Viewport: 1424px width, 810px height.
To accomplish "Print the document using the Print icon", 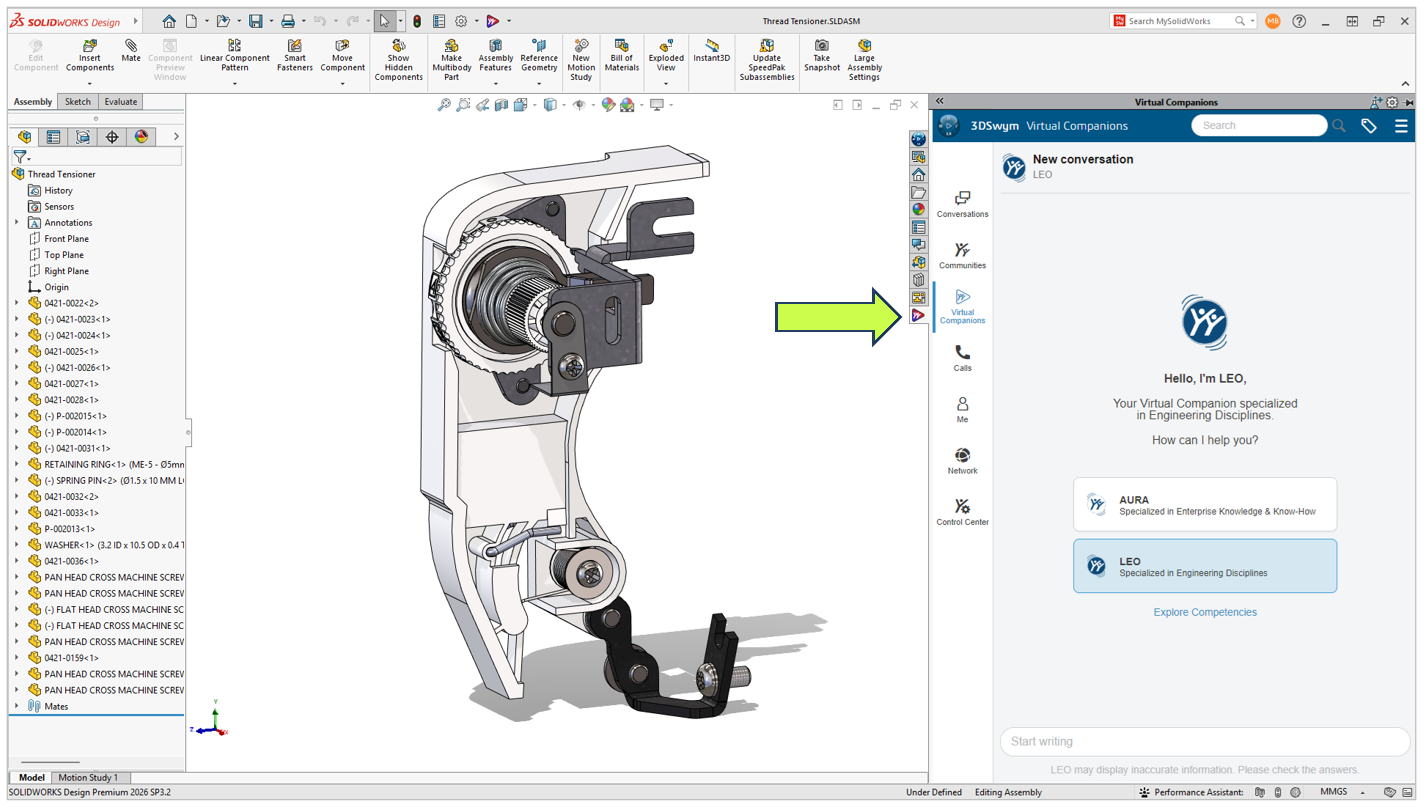I will coord(288,21).
